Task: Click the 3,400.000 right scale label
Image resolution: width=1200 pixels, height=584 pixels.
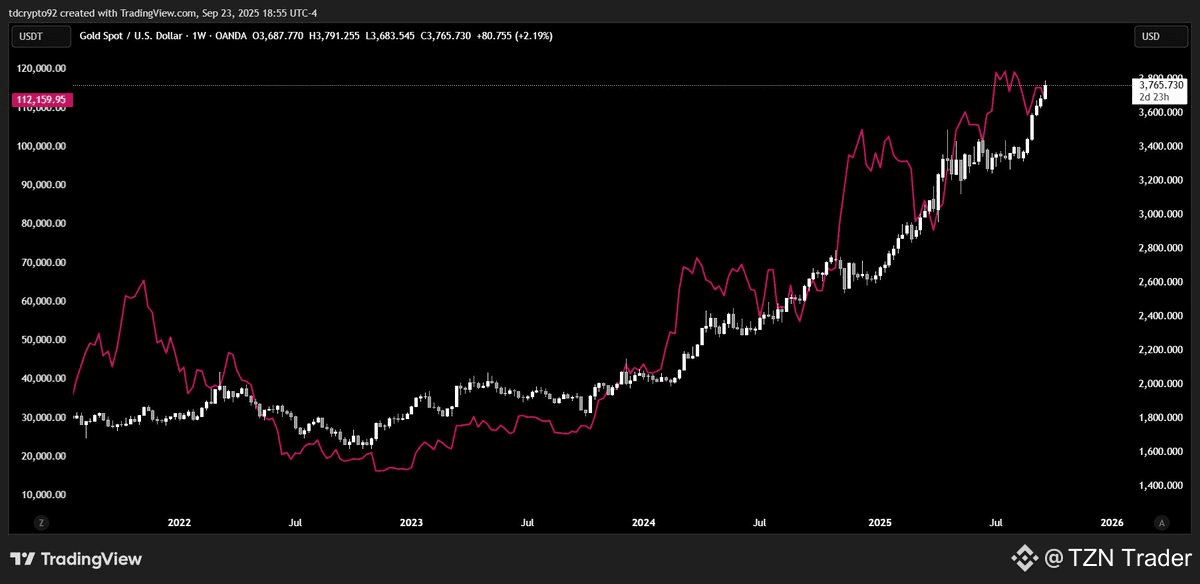Action: tap(1161, 147)
